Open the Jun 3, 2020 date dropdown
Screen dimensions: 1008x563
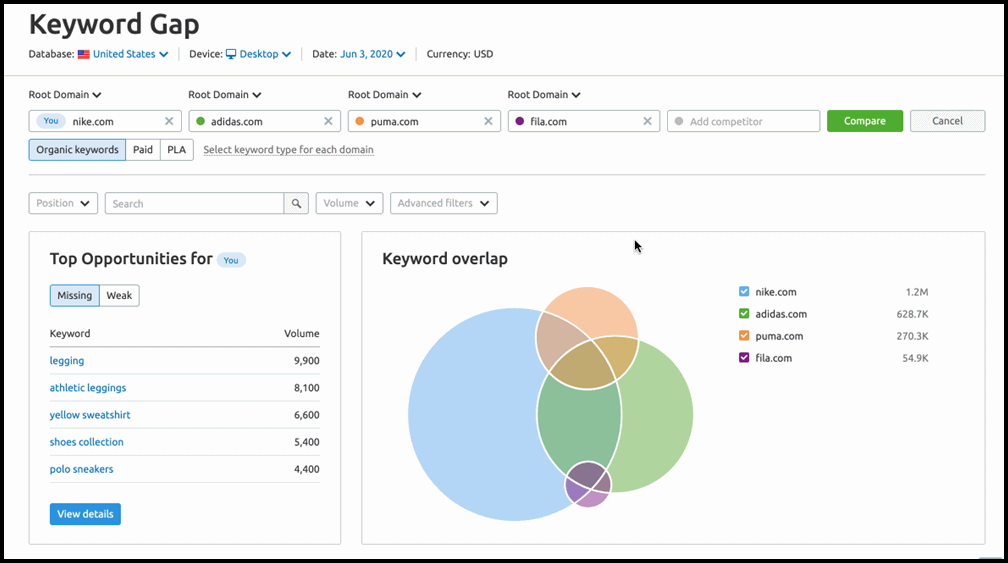coord(373,54)
